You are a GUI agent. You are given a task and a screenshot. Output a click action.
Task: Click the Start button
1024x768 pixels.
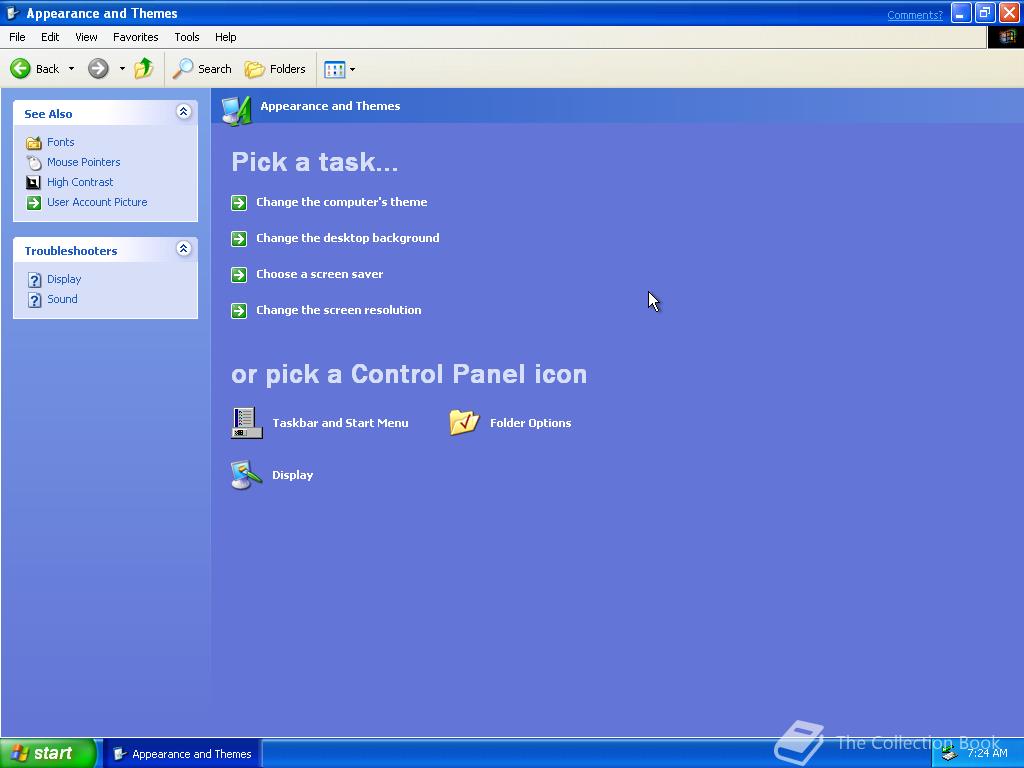click(48, 753)
